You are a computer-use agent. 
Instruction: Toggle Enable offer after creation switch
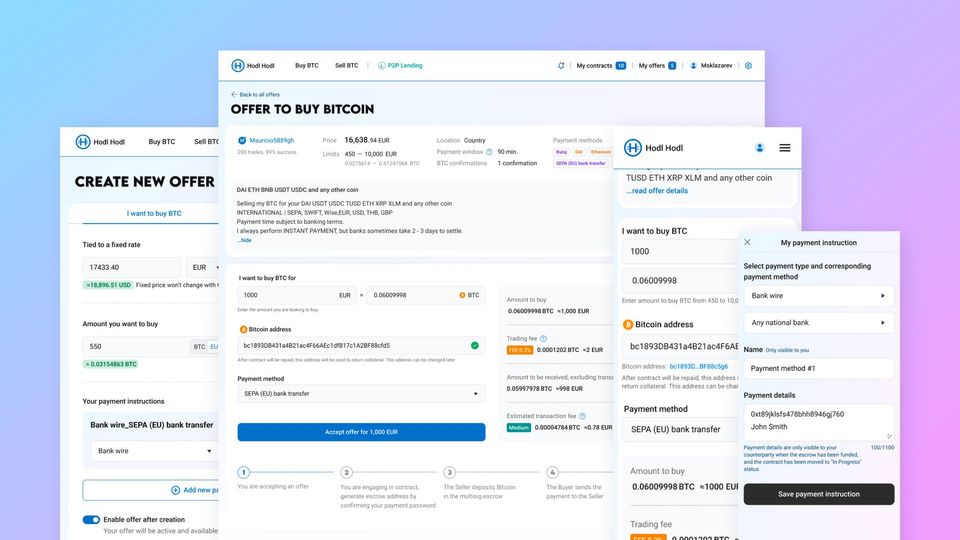click(x=91, y=520)
